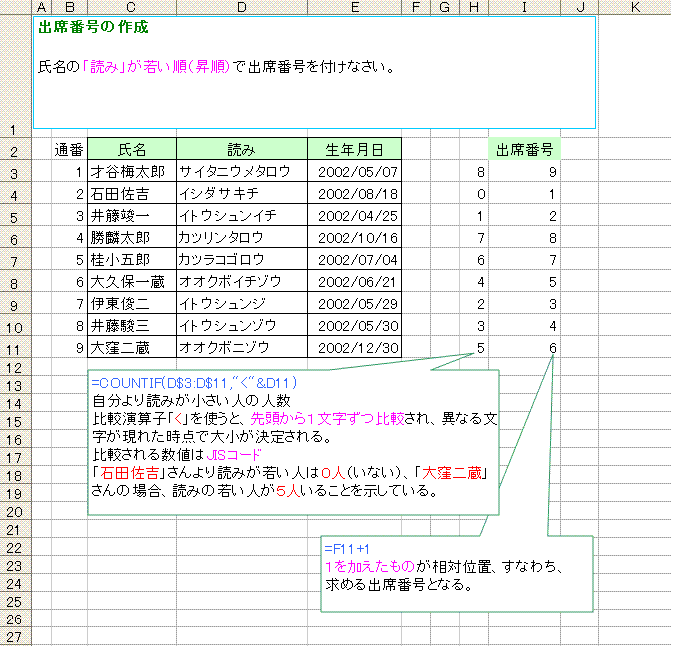Select attendance number 9 in row 3

point(524,171)
